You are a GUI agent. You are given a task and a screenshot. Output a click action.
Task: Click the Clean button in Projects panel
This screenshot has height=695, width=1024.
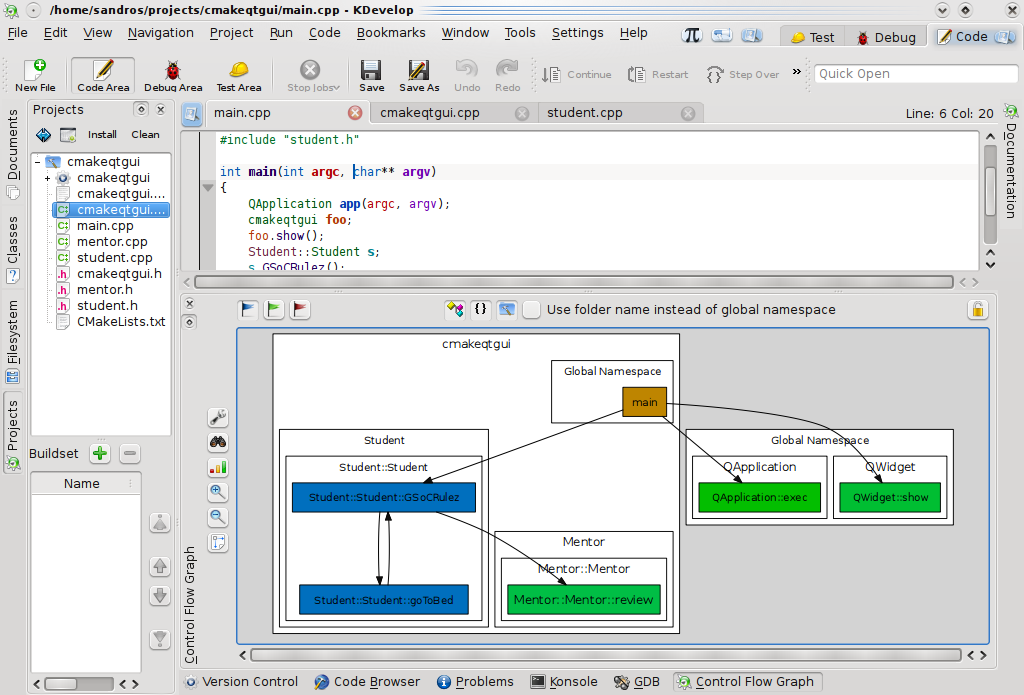(x=146, y=134)
